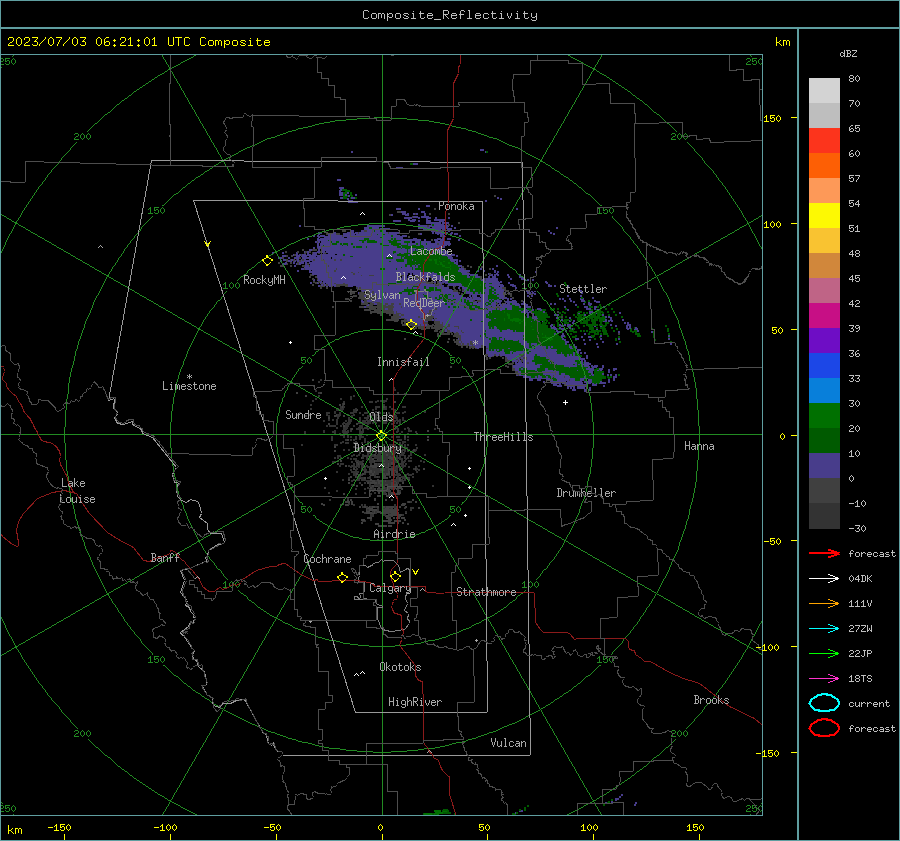
Task: Select the white 04DK arrow symbol
Action: click(824, 578)
